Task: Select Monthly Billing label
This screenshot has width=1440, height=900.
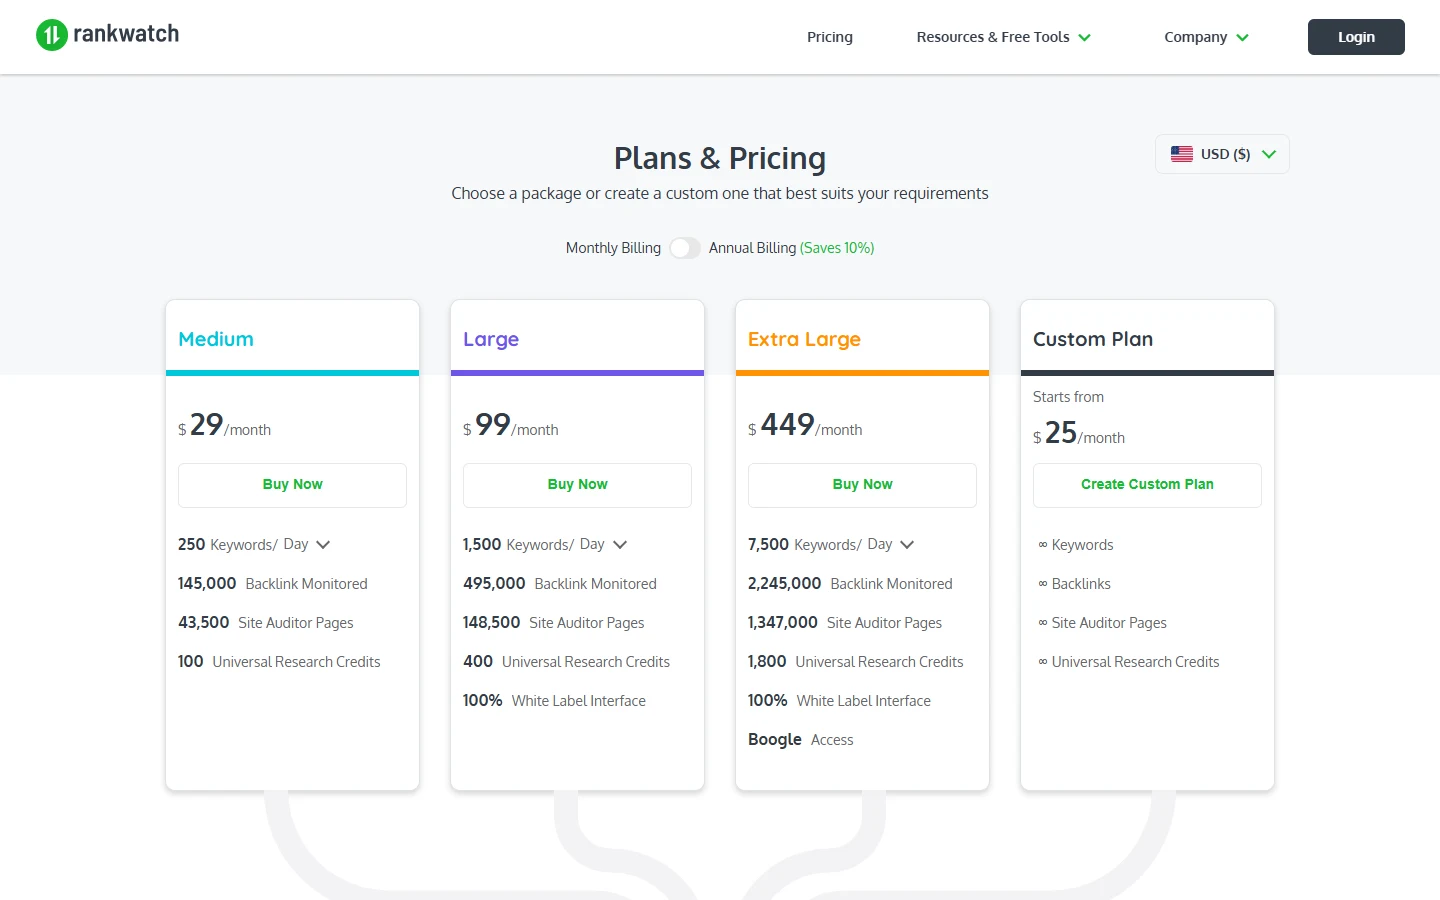Action: [613, 248]
